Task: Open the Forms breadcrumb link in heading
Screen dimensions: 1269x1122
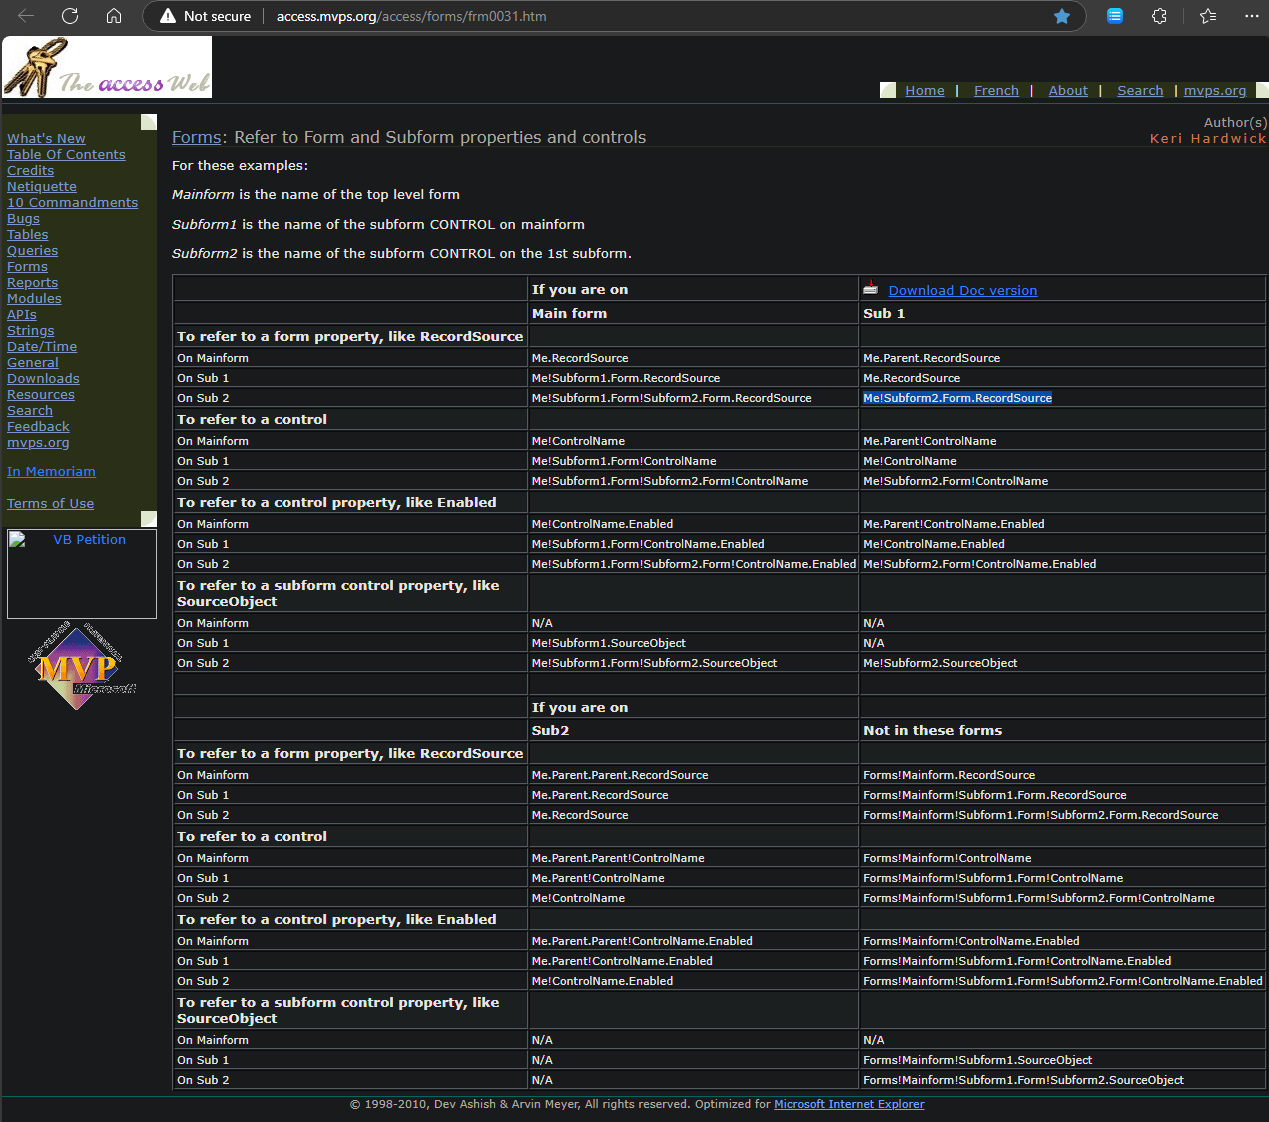Action: click(x=196, y=137)
